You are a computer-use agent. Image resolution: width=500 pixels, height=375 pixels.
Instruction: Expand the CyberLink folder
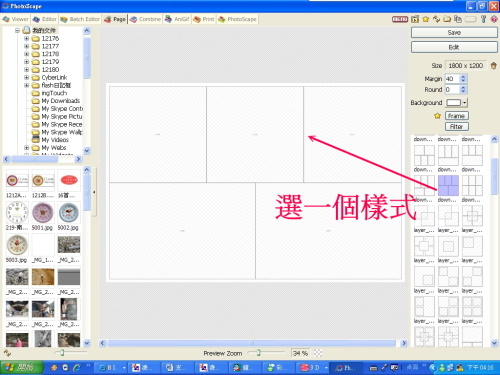pos(26,77)
